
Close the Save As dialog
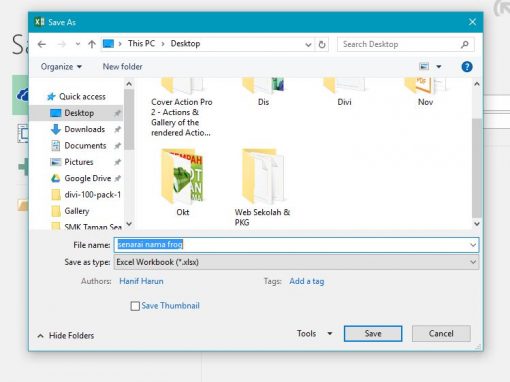click(x=472, y=22)
